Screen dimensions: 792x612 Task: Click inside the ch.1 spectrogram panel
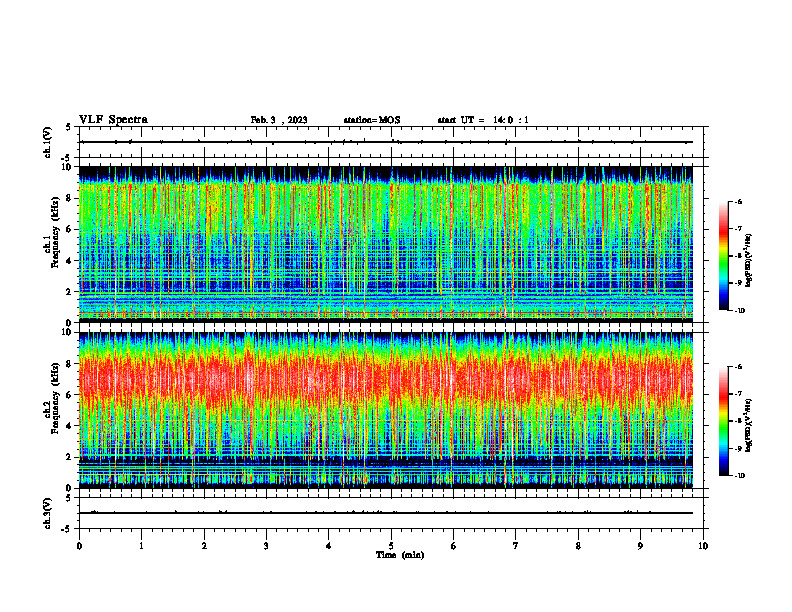[385, 244]
